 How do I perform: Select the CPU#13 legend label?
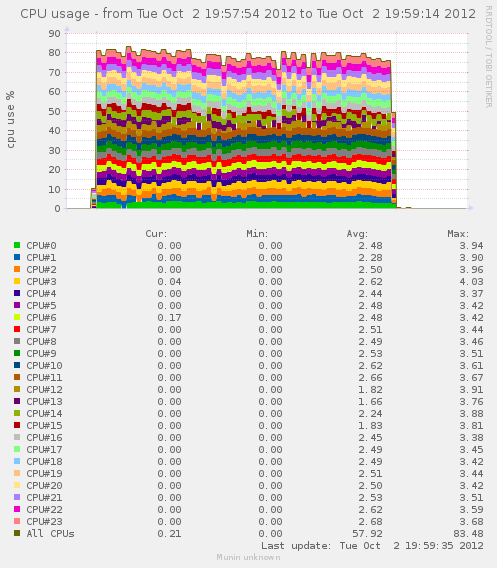coord(44,401)
